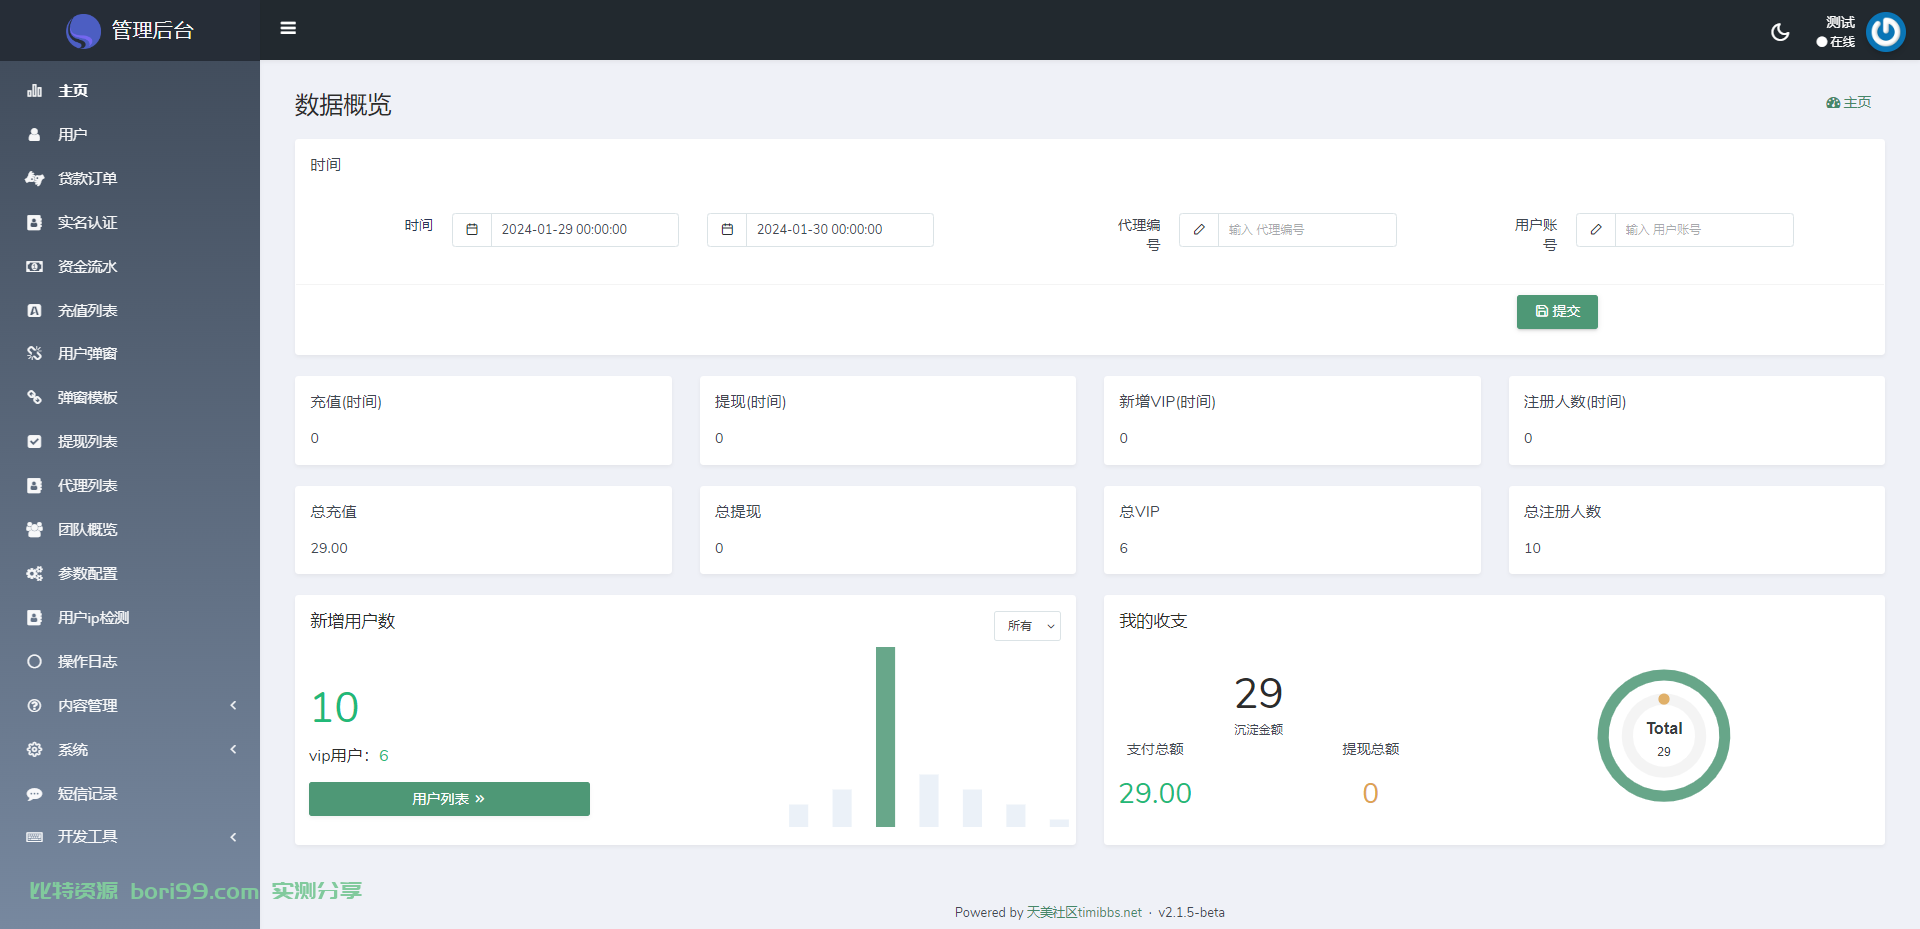Click the 贷款订单 icon in sidebar
Image resolution: width=1920 pixels, height=929 pixels.
(34, 179)
